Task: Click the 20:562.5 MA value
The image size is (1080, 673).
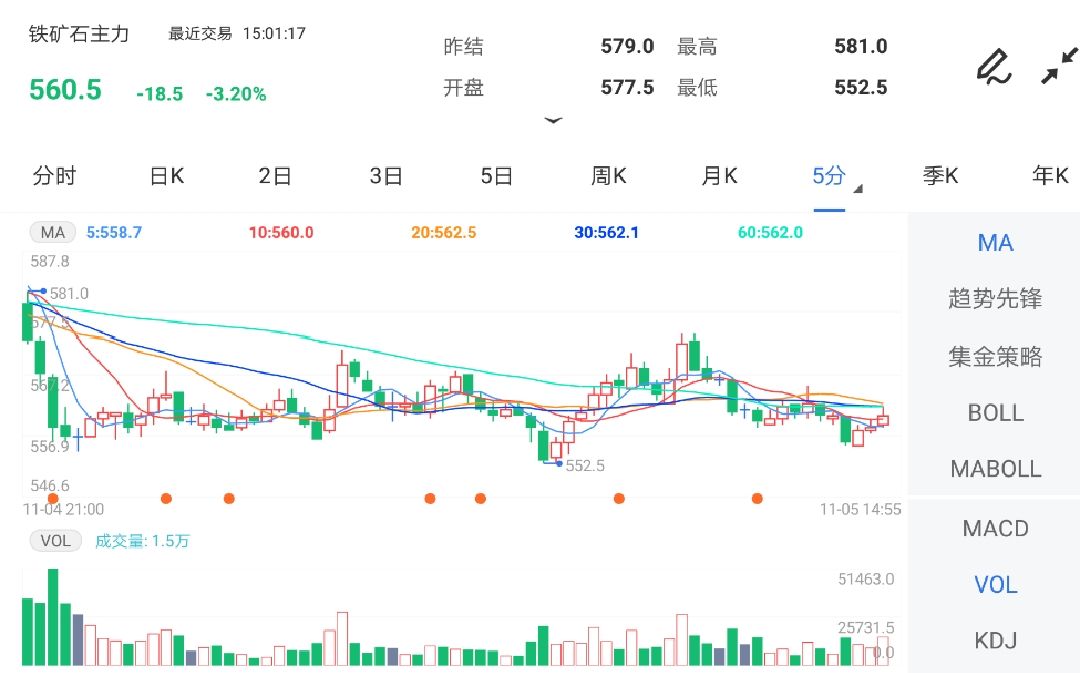Action: pos(444,233)
